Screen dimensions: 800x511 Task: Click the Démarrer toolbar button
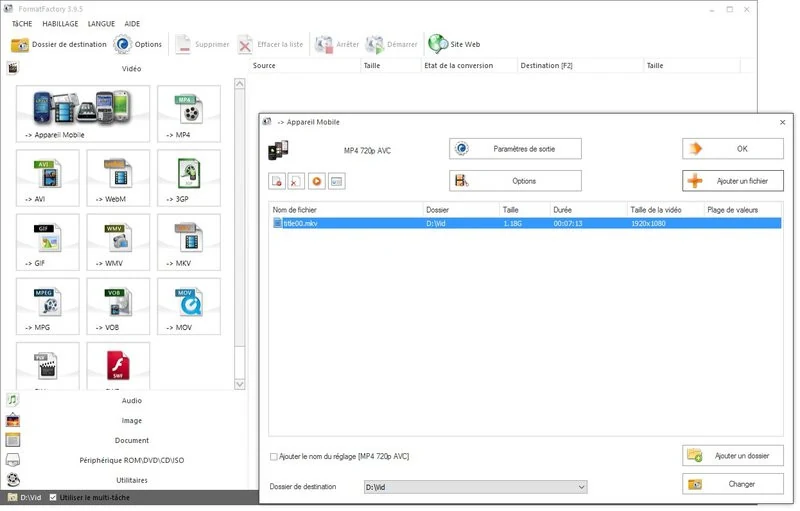click(x=392, y=44)
